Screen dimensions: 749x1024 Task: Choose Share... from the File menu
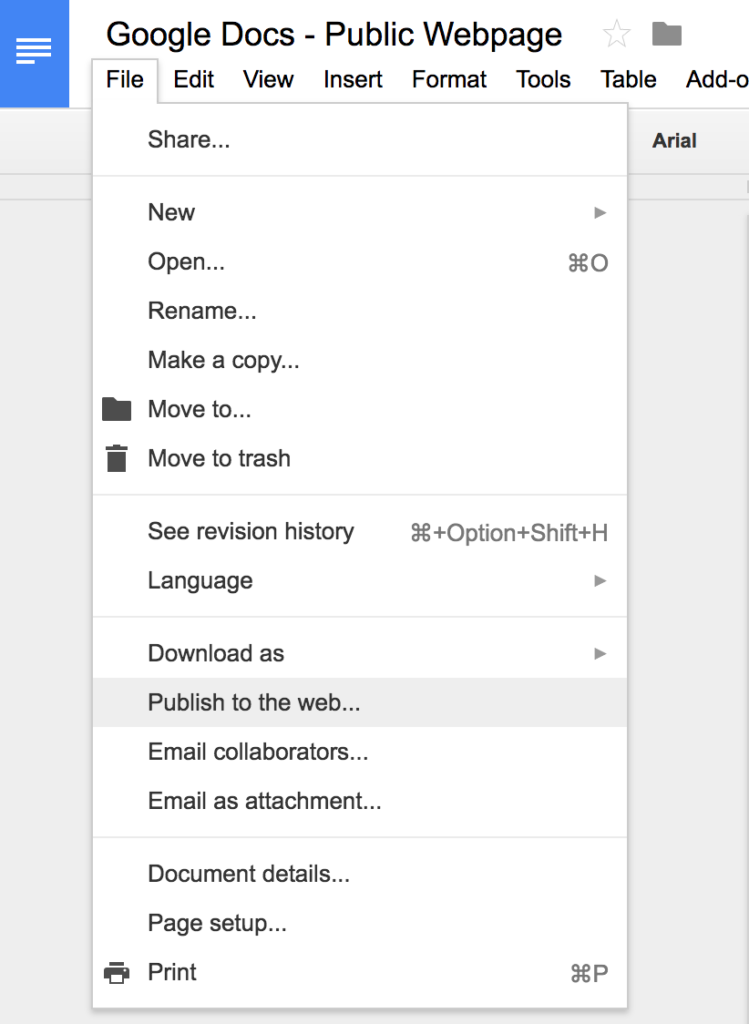tap(360, 140)
